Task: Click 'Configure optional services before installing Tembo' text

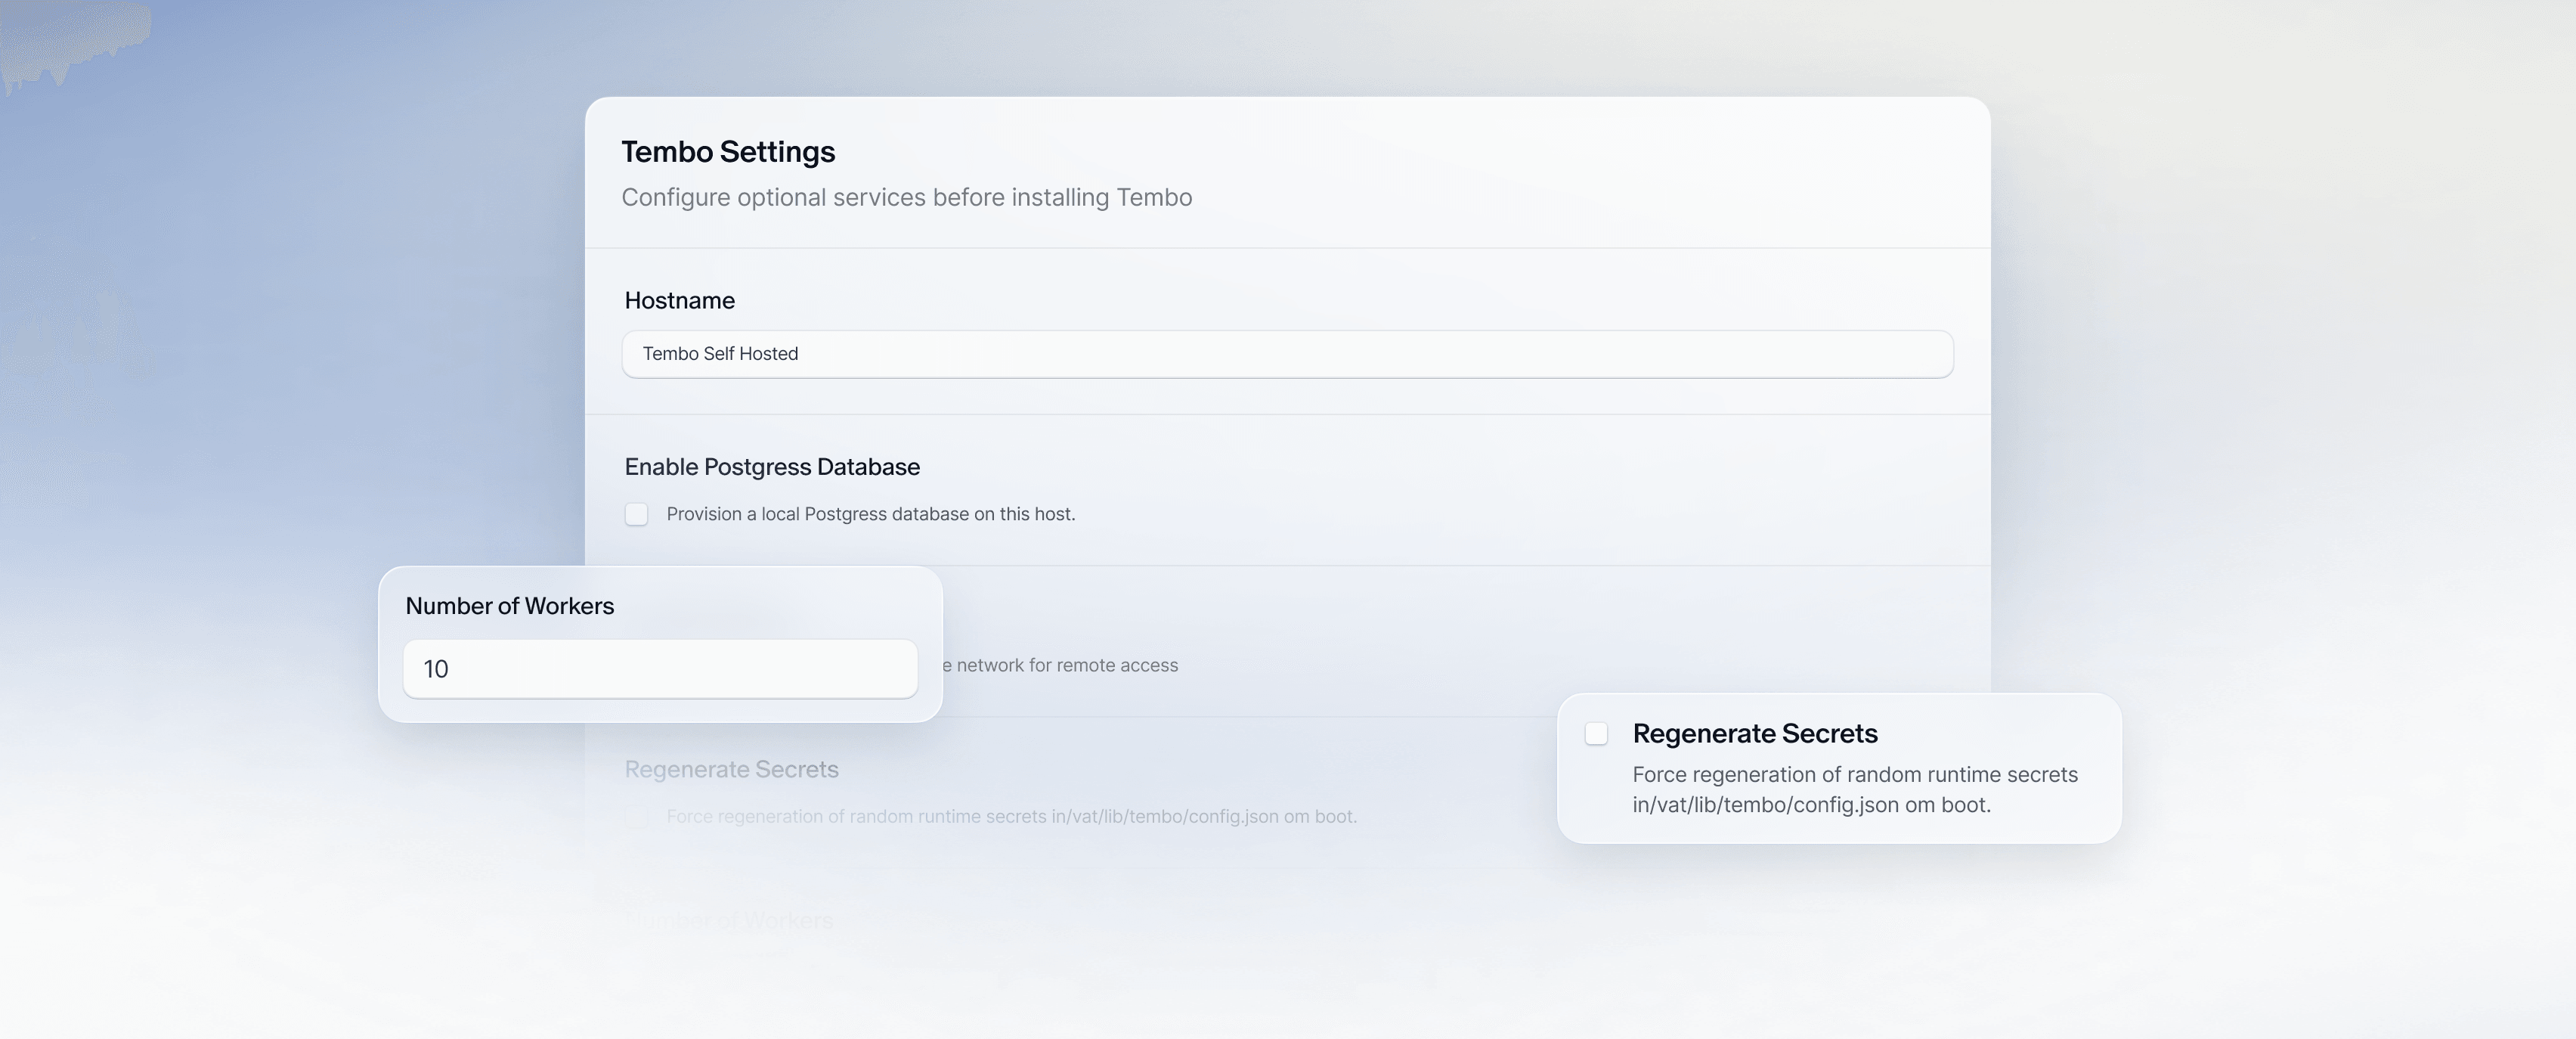Action: 907,197
